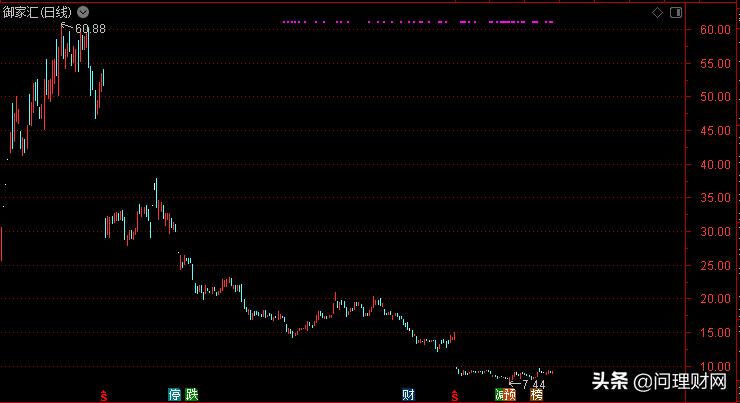The image size is (740, 403).
Task: Click the 50.00 price axis label
Action: point(712,97)
